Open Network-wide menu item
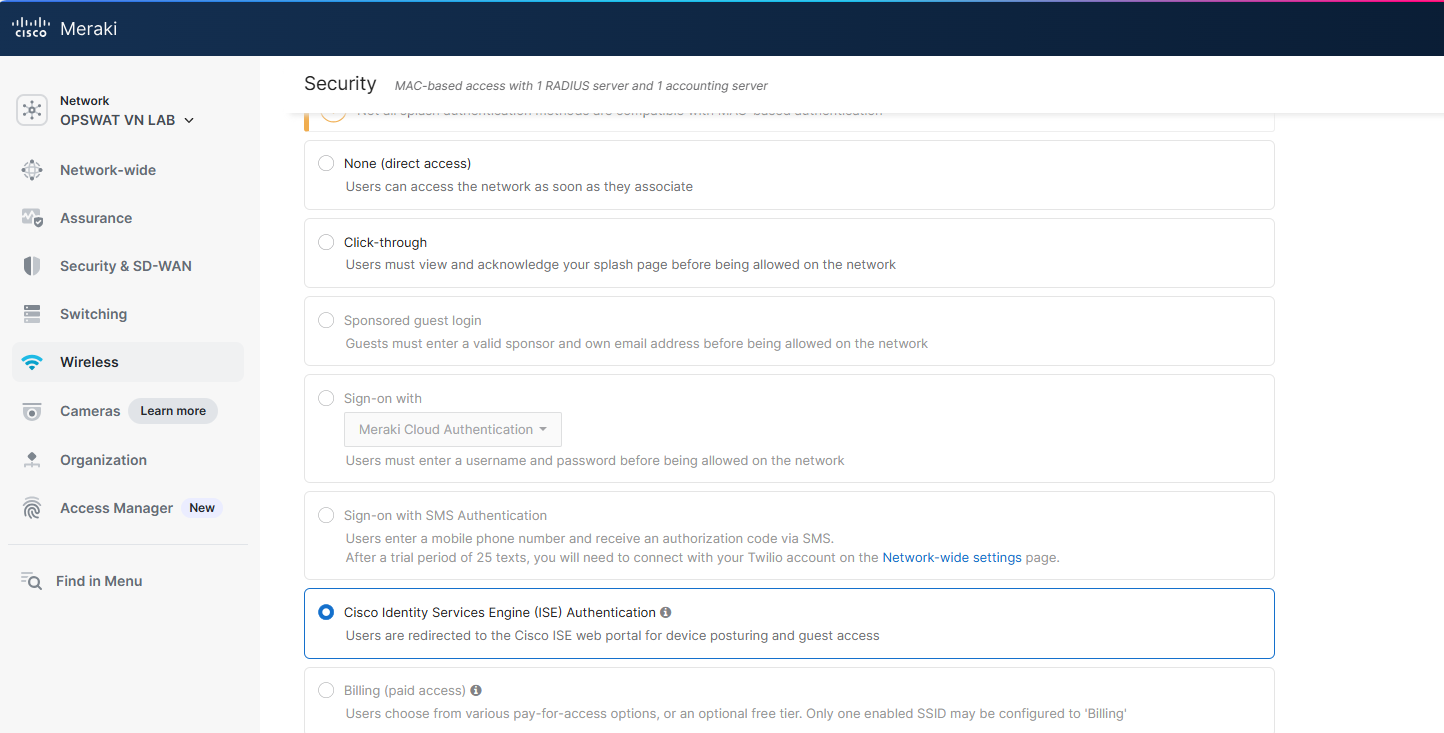 128,170
